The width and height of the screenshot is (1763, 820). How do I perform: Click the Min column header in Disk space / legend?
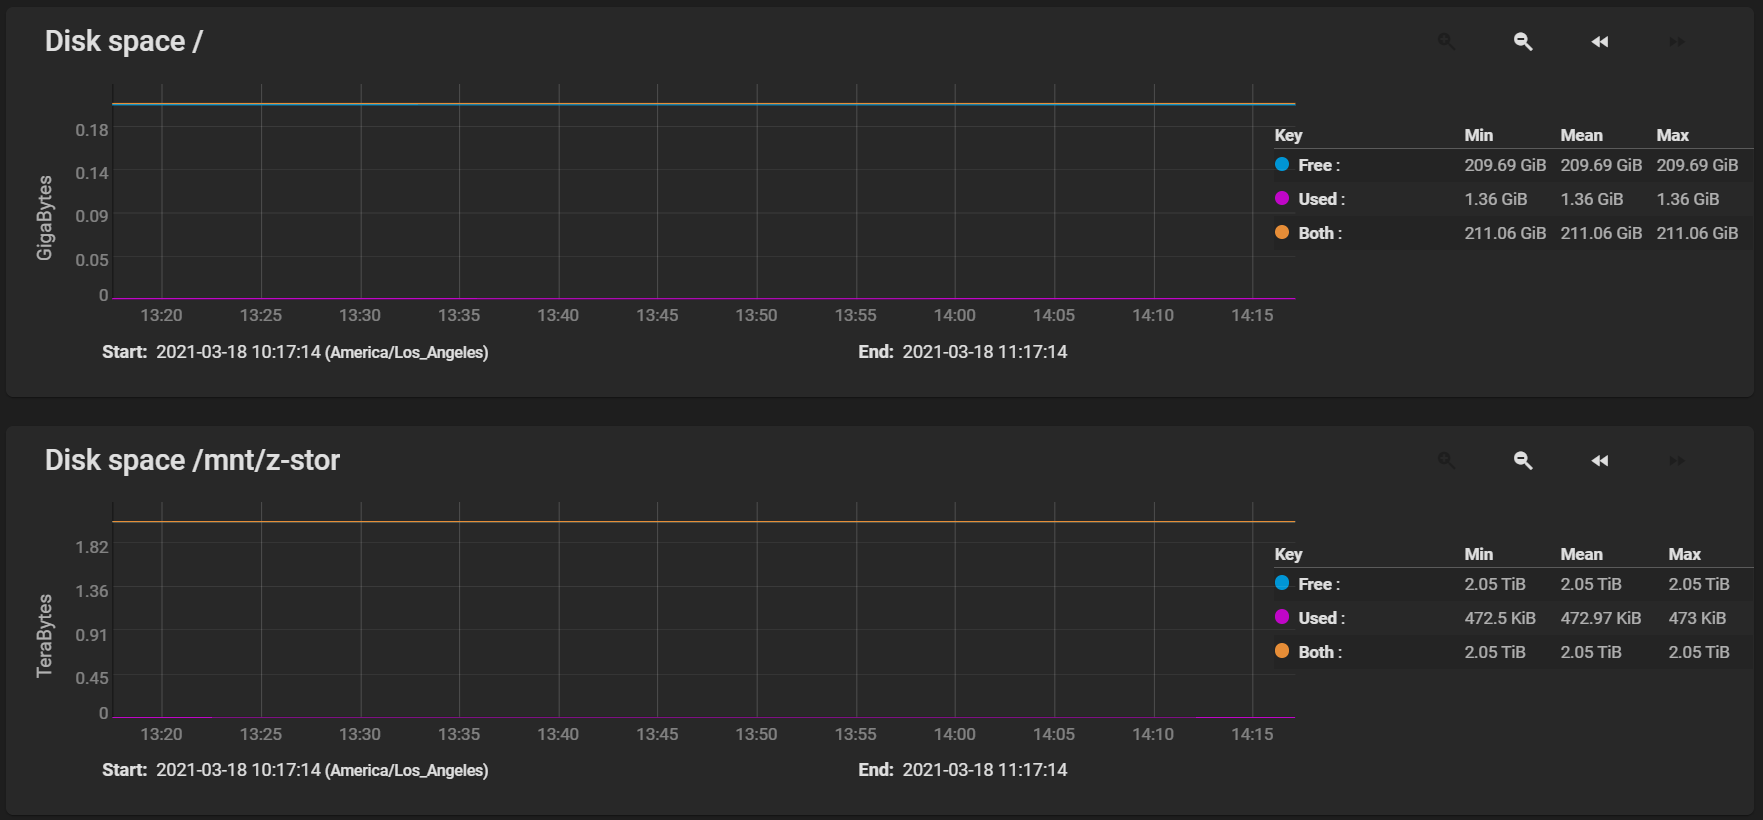(x=1478, y=135)
